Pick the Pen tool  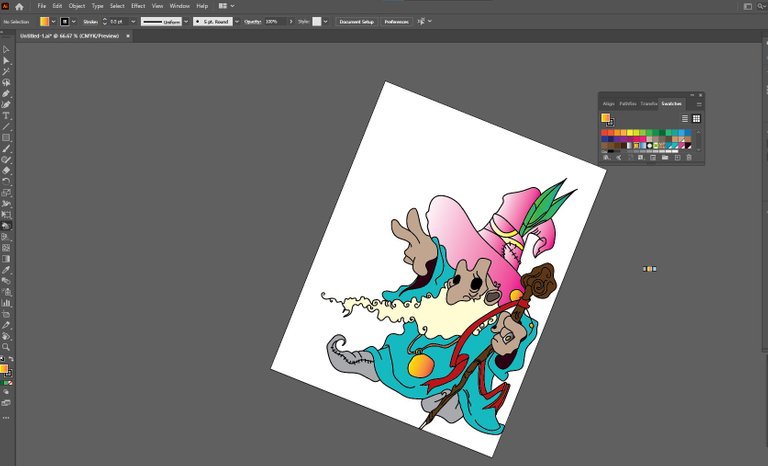[x=6, y=94]
